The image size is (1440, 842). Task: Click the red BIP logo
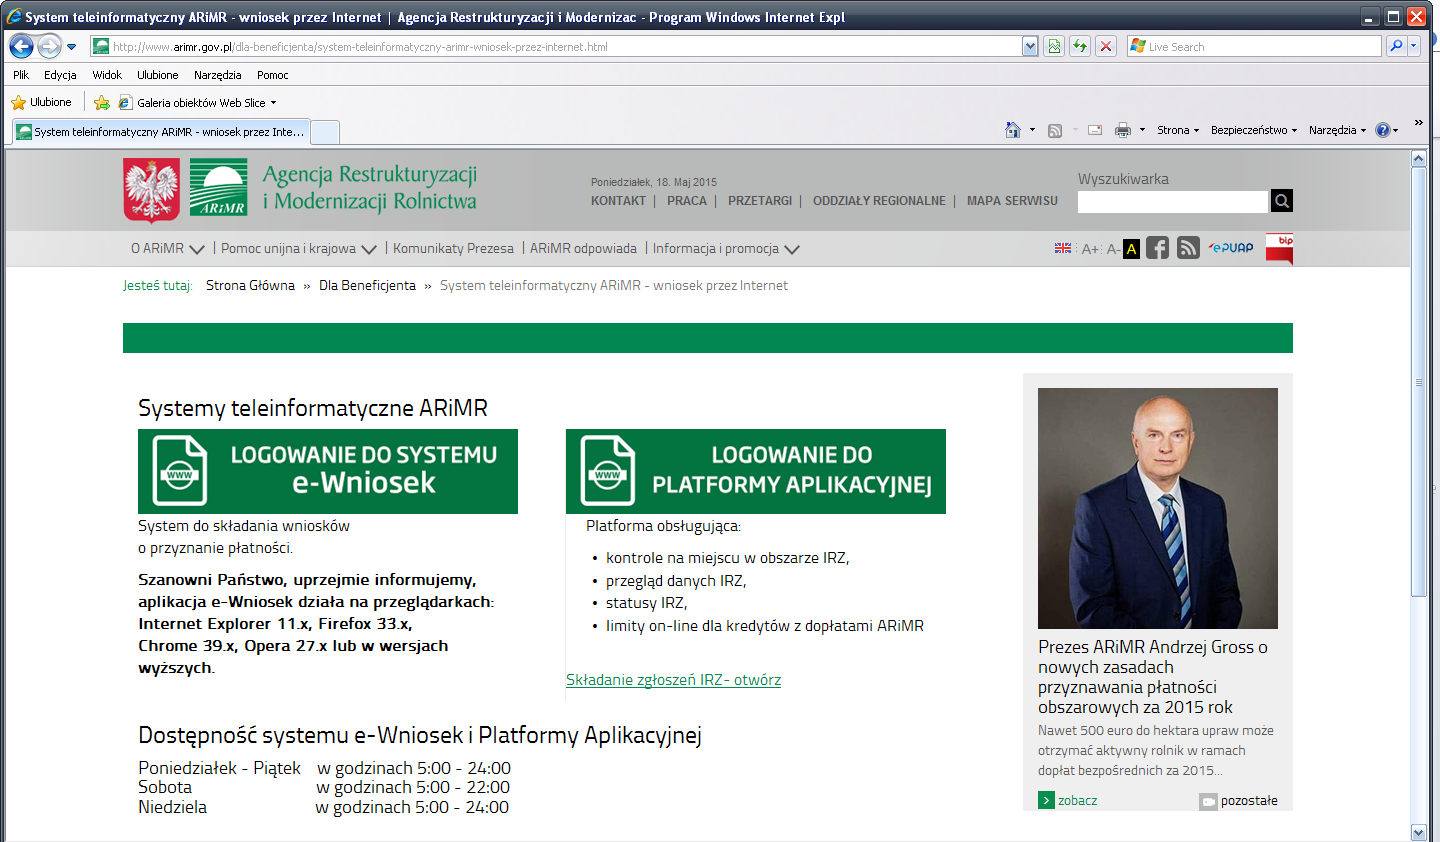(1279, 248)
